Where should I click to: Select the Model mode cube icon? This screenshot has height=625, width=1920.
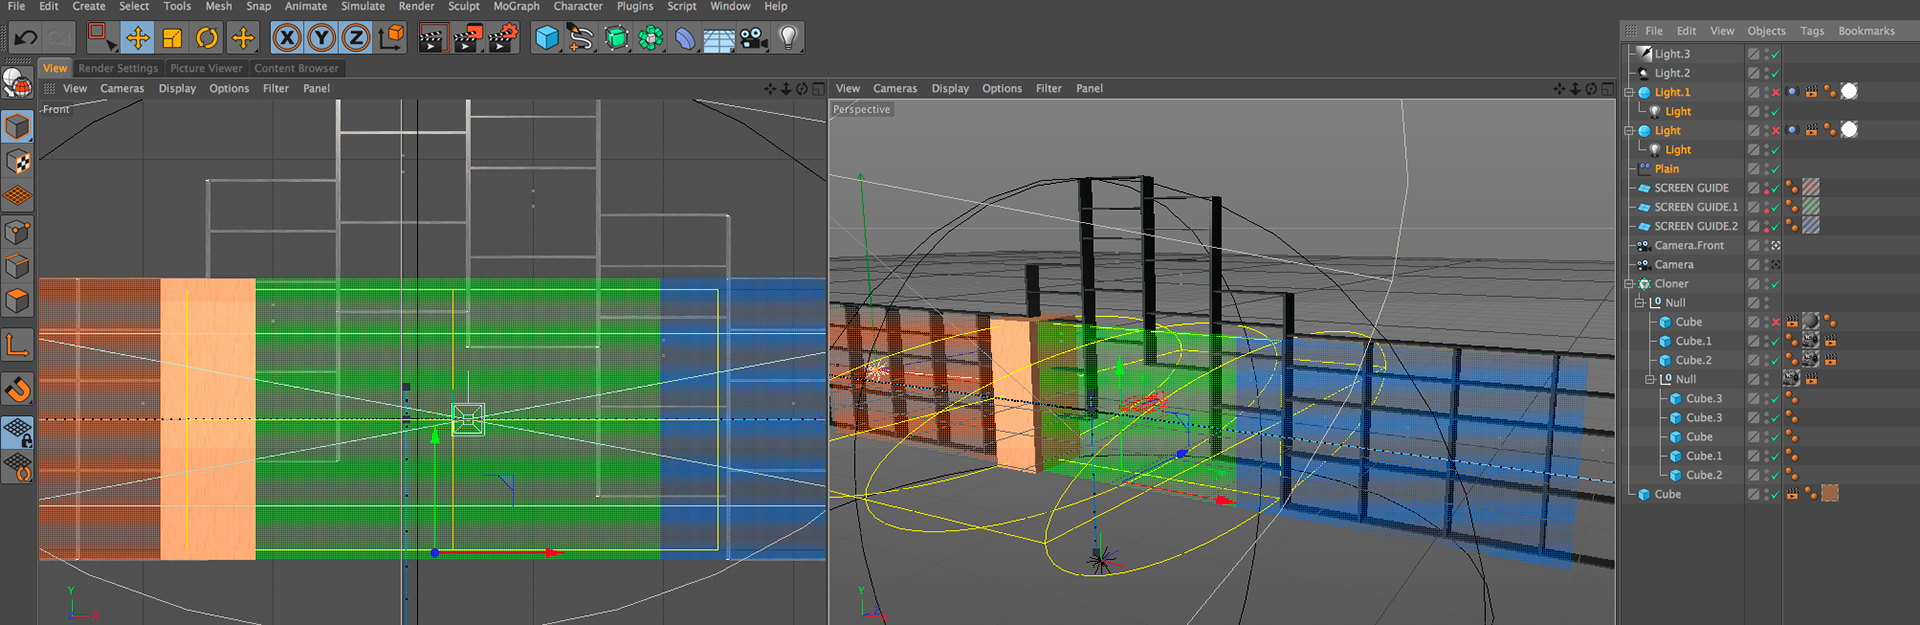(x=17, y=126)
